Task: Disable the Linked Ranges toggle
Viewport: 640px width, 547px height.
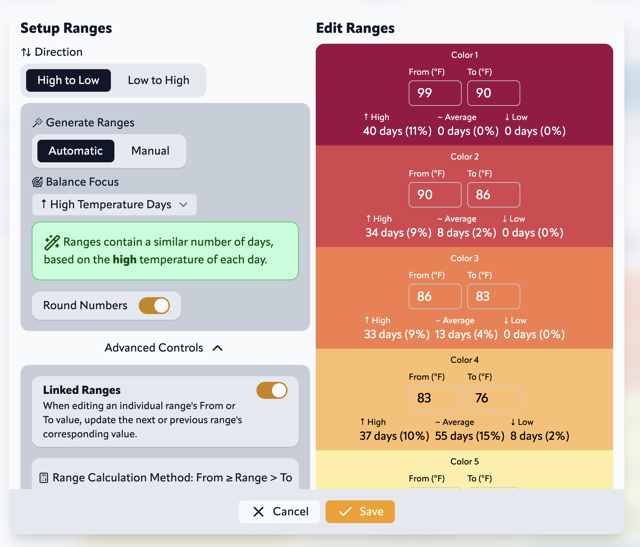Action: pos(272,390)
